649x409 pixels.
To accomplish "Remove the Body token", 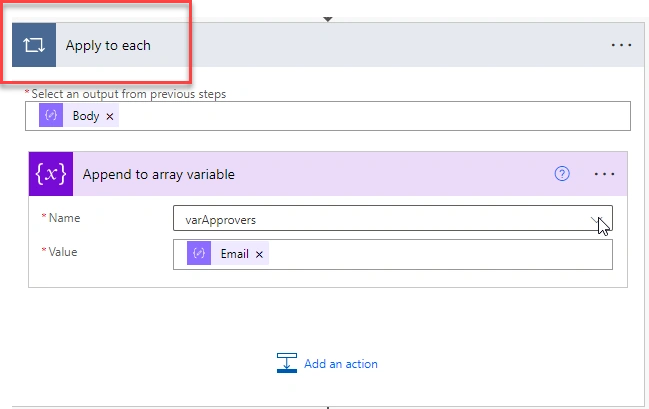I will (110, 117).
